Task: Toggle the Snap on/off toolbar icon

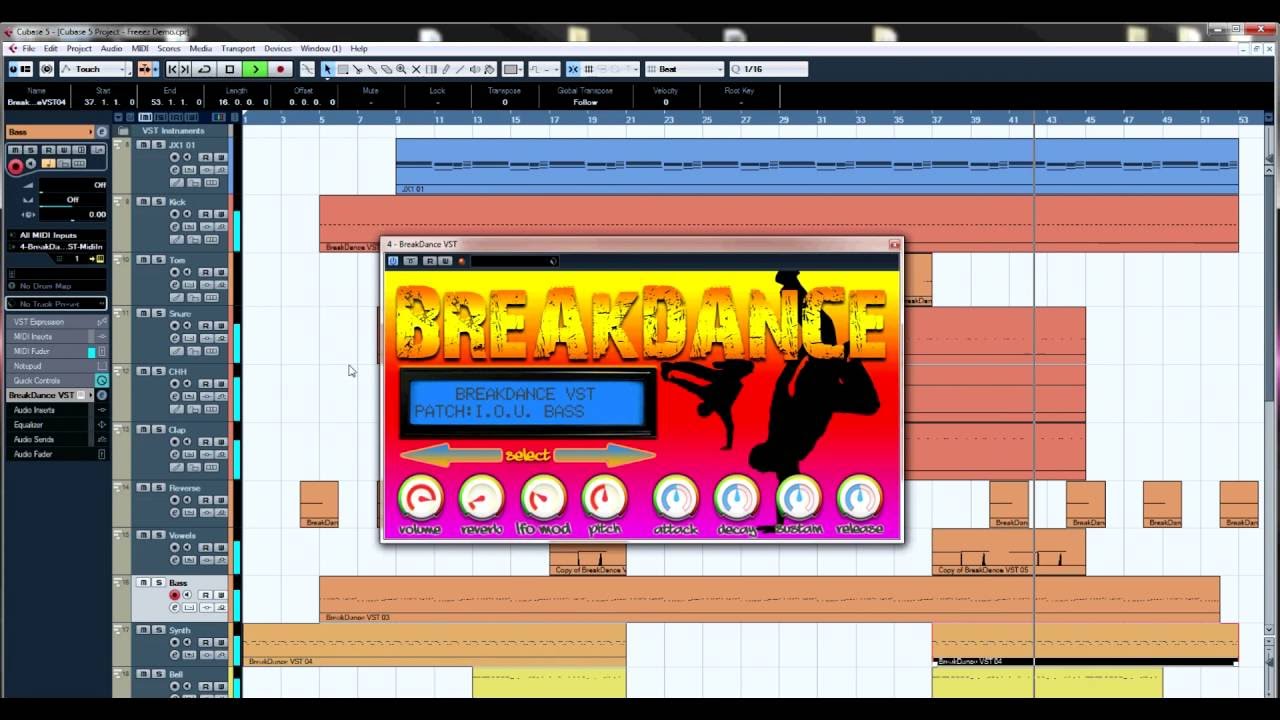Action: [x=573, y=69]
